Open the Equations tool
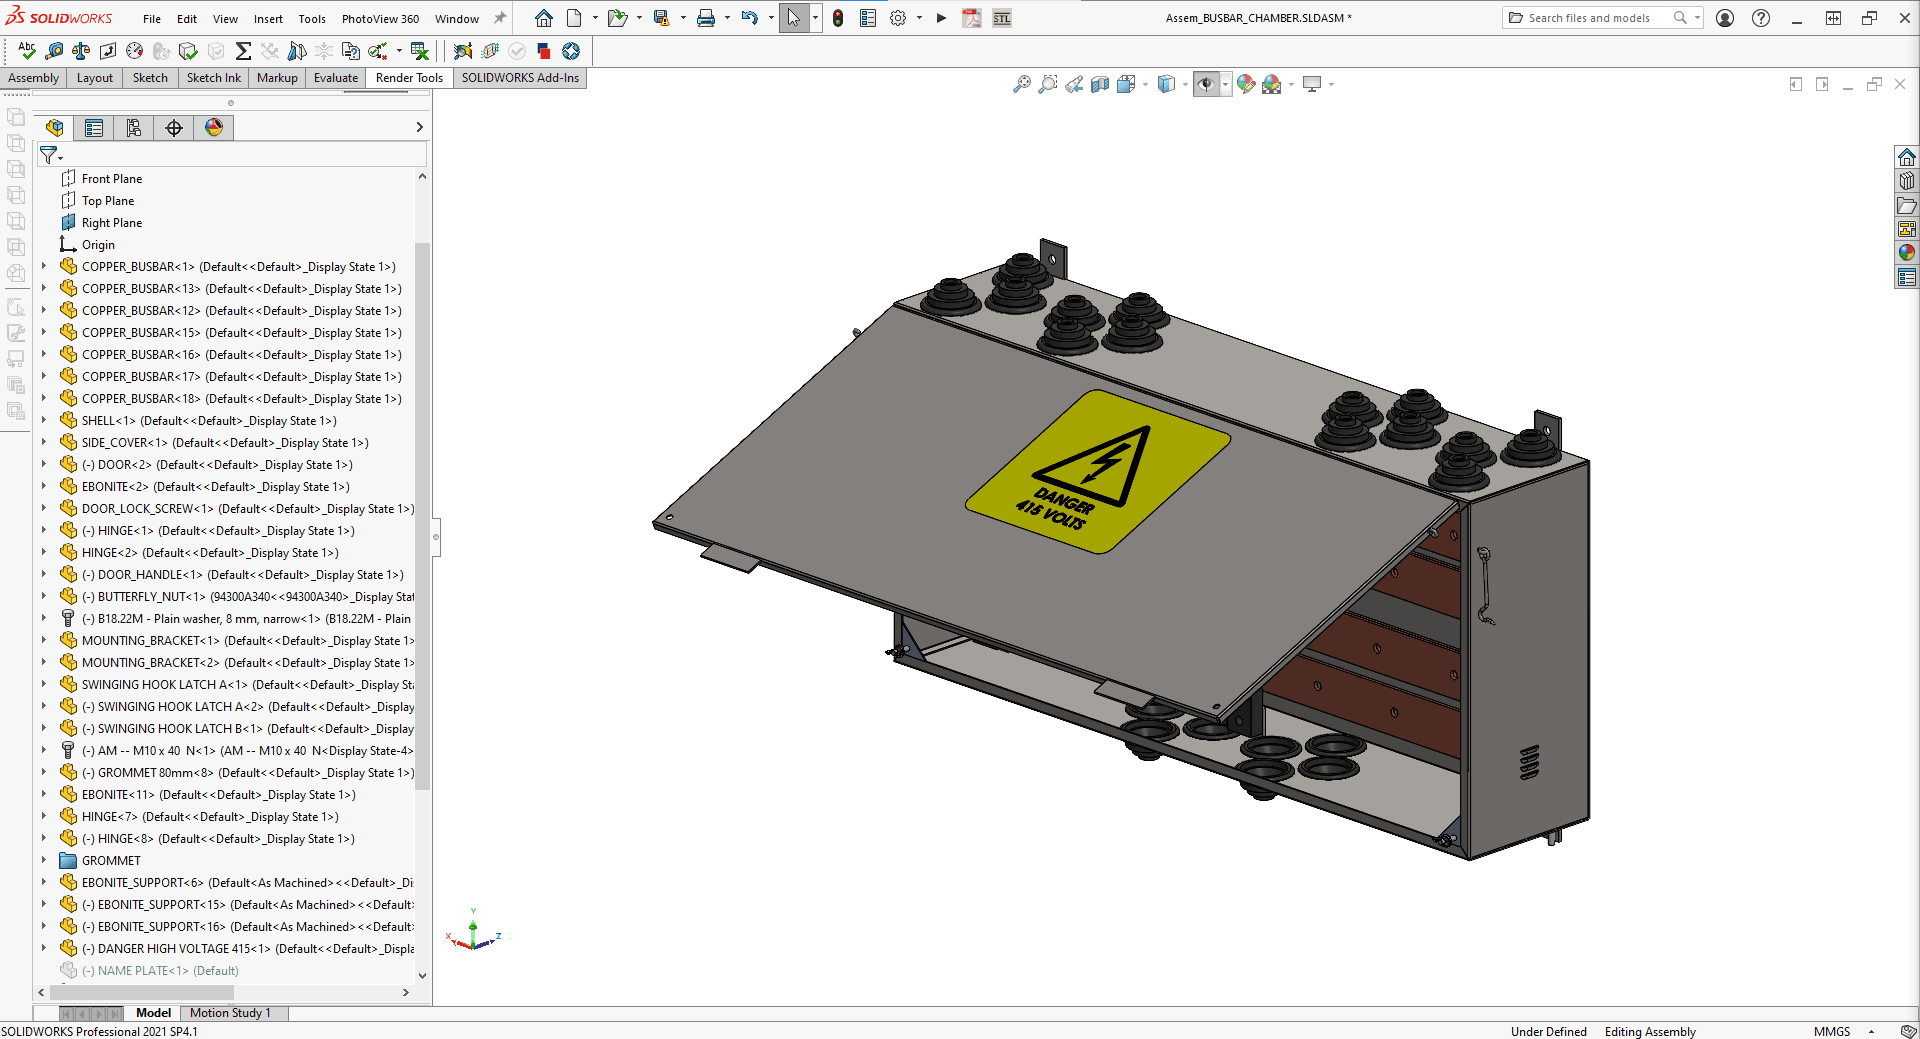This screenshot has width=1920, height=1039. click(x=243, y=51)
